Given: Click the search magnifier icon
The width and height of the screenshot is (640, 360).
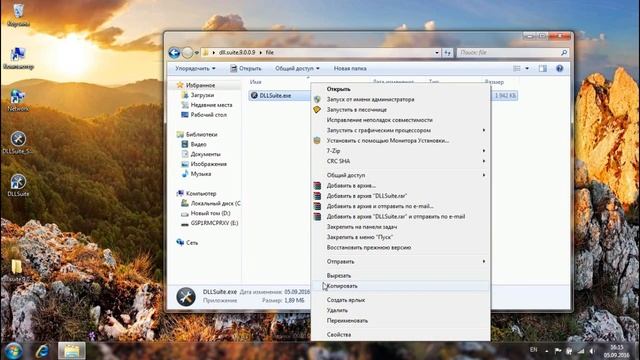Looking at the screenshot, I should pyautogui.click(x=564, y=53).
